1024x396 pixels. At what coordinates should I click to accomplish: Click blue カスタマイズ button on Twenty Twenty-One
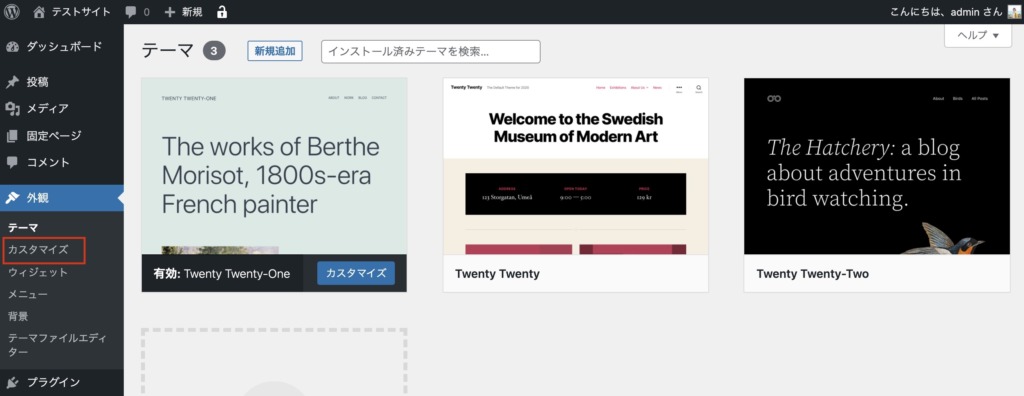pos(356,273)
